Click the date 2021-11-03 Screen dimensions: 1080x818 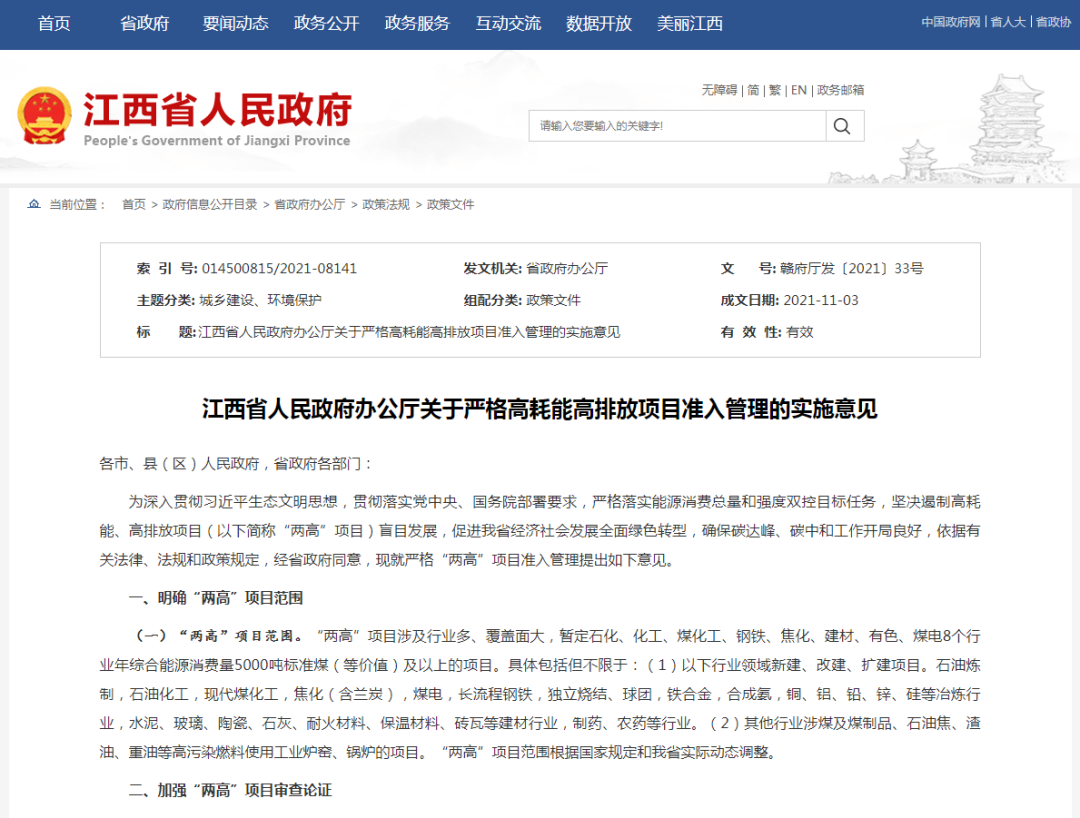pyautogui.click(x=821, y=300)
